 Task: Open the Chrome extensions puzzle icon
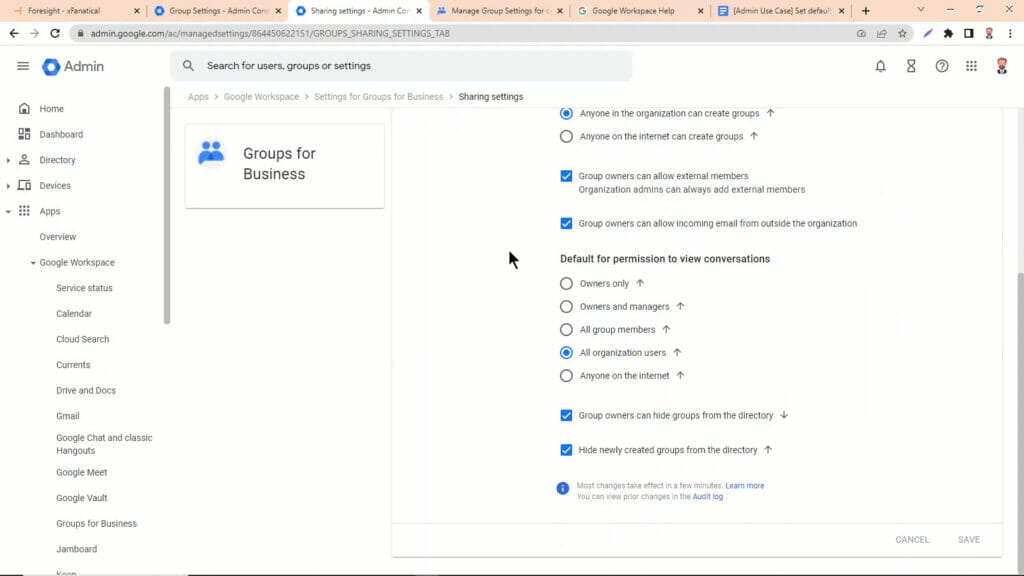pos(948,33)
